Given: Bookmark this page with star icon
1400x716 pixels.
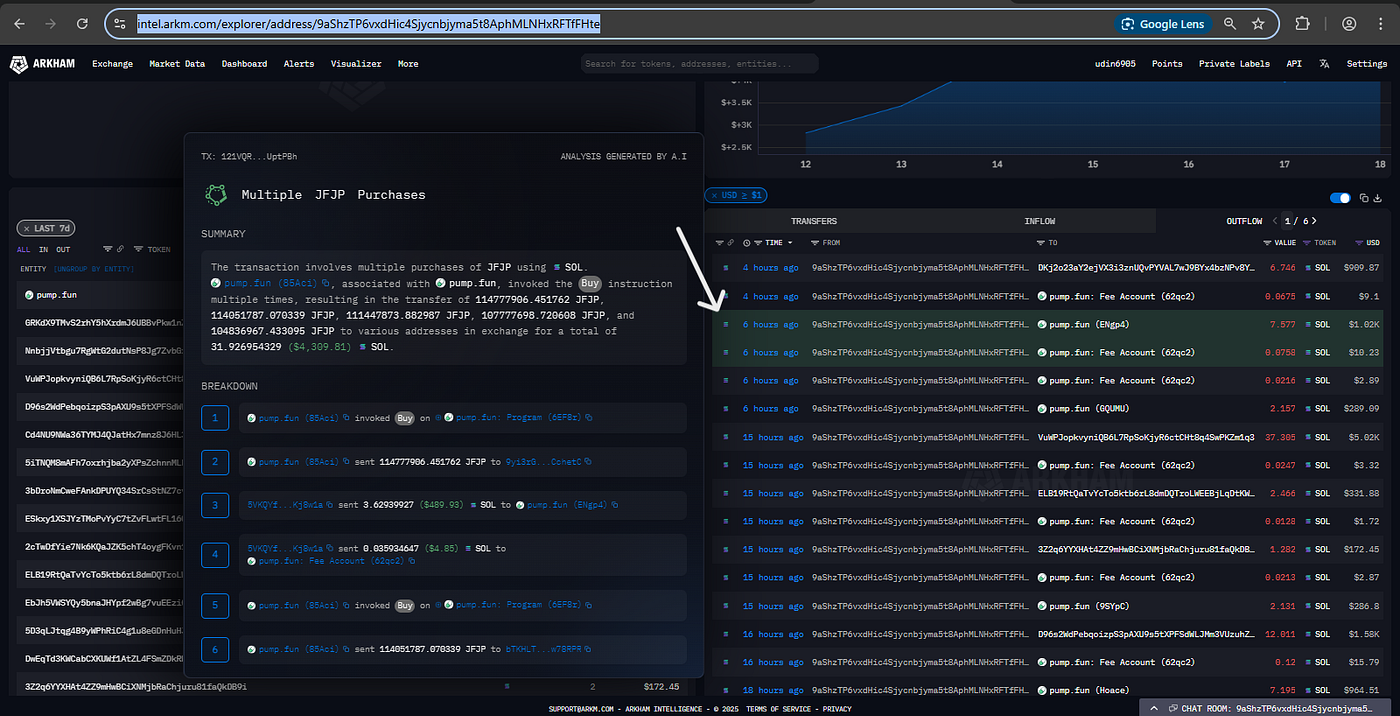Looking at the screenshot, I should point(1258,23).
